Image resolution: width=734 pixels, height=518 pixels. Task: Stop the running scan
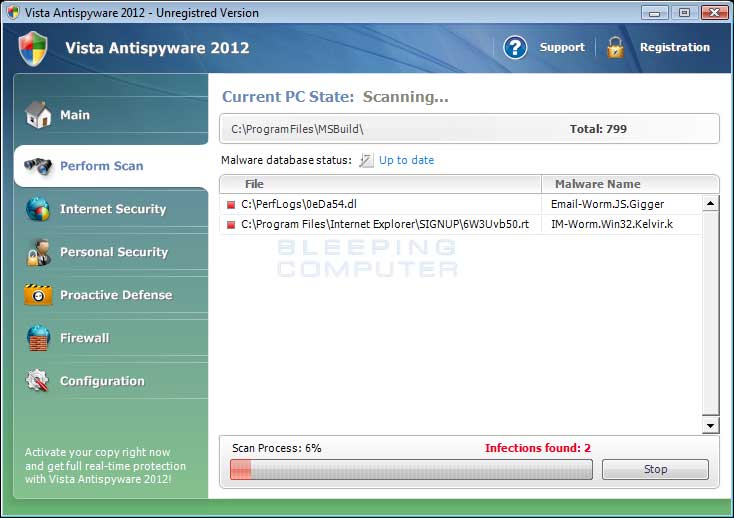point(655,469)
